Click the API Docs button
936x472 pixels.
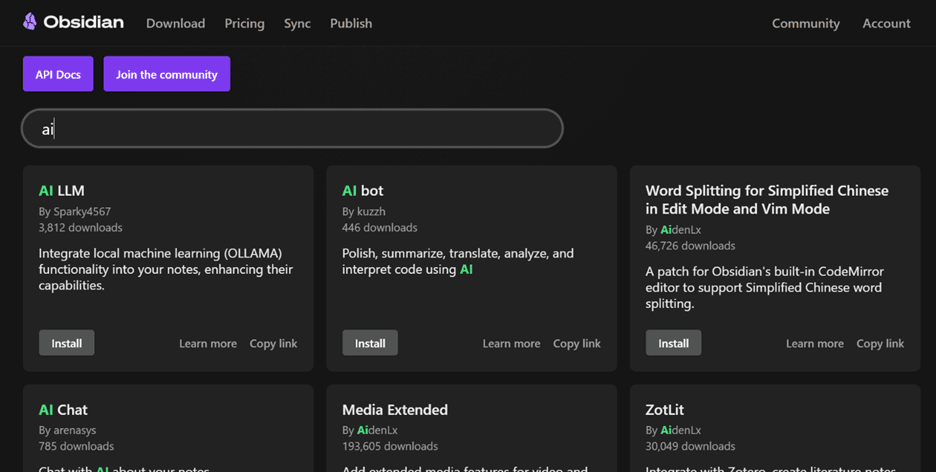coord(58,74)
